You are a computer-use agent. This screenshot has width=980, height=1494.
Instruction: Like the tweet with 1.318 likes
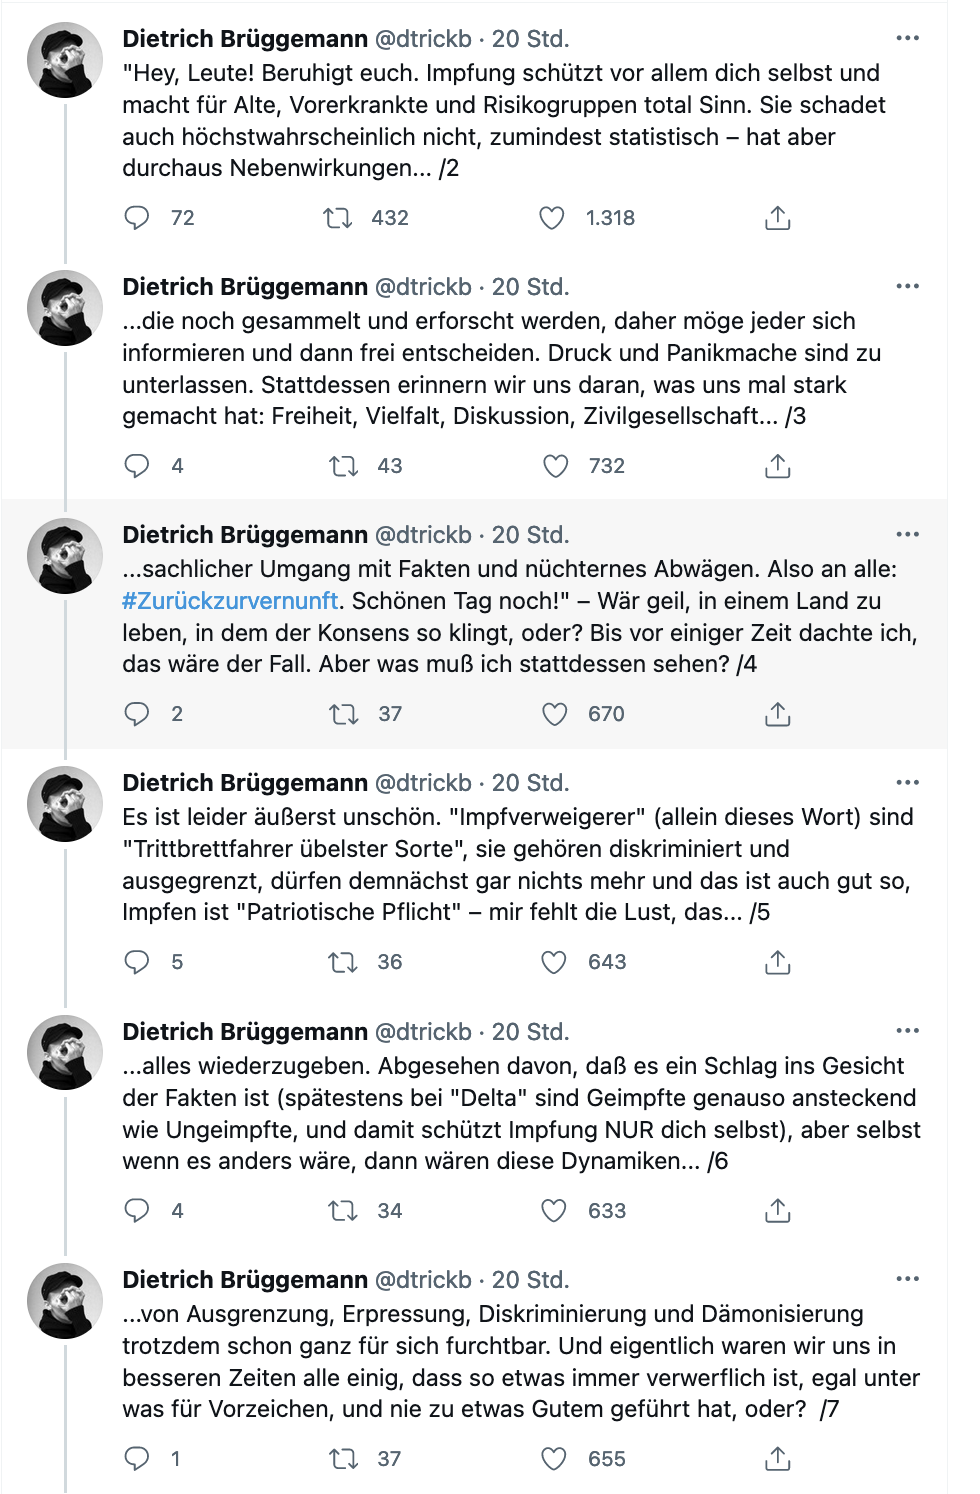552,218
